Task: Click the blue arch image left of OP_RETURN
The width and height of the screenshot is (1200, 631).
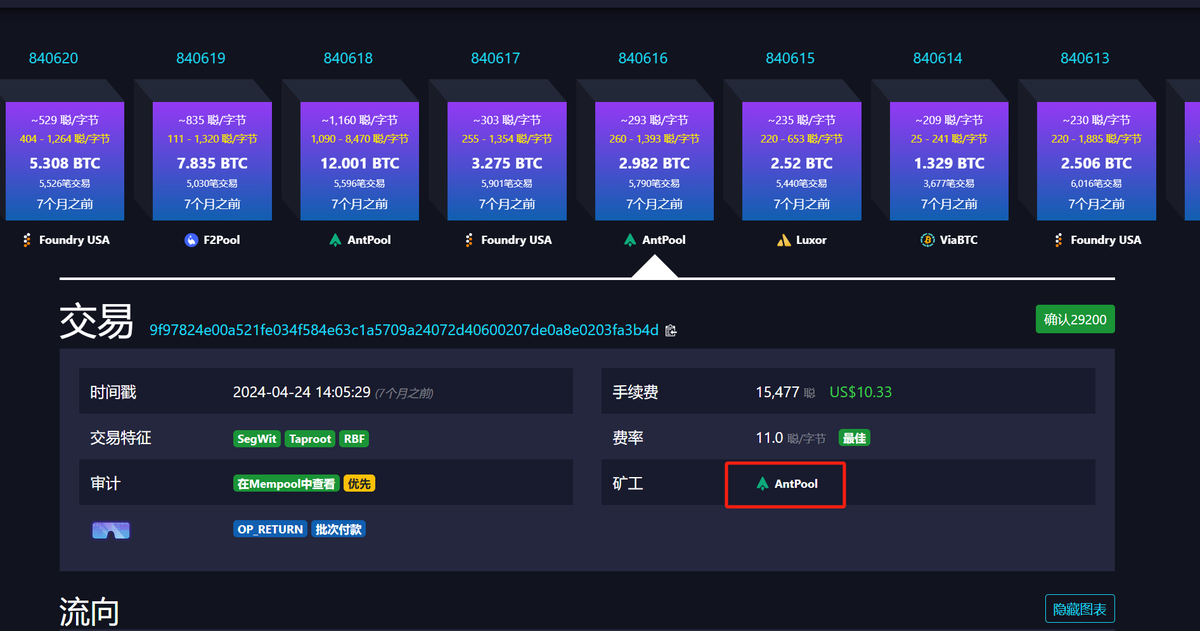Action: pos(111,530)
